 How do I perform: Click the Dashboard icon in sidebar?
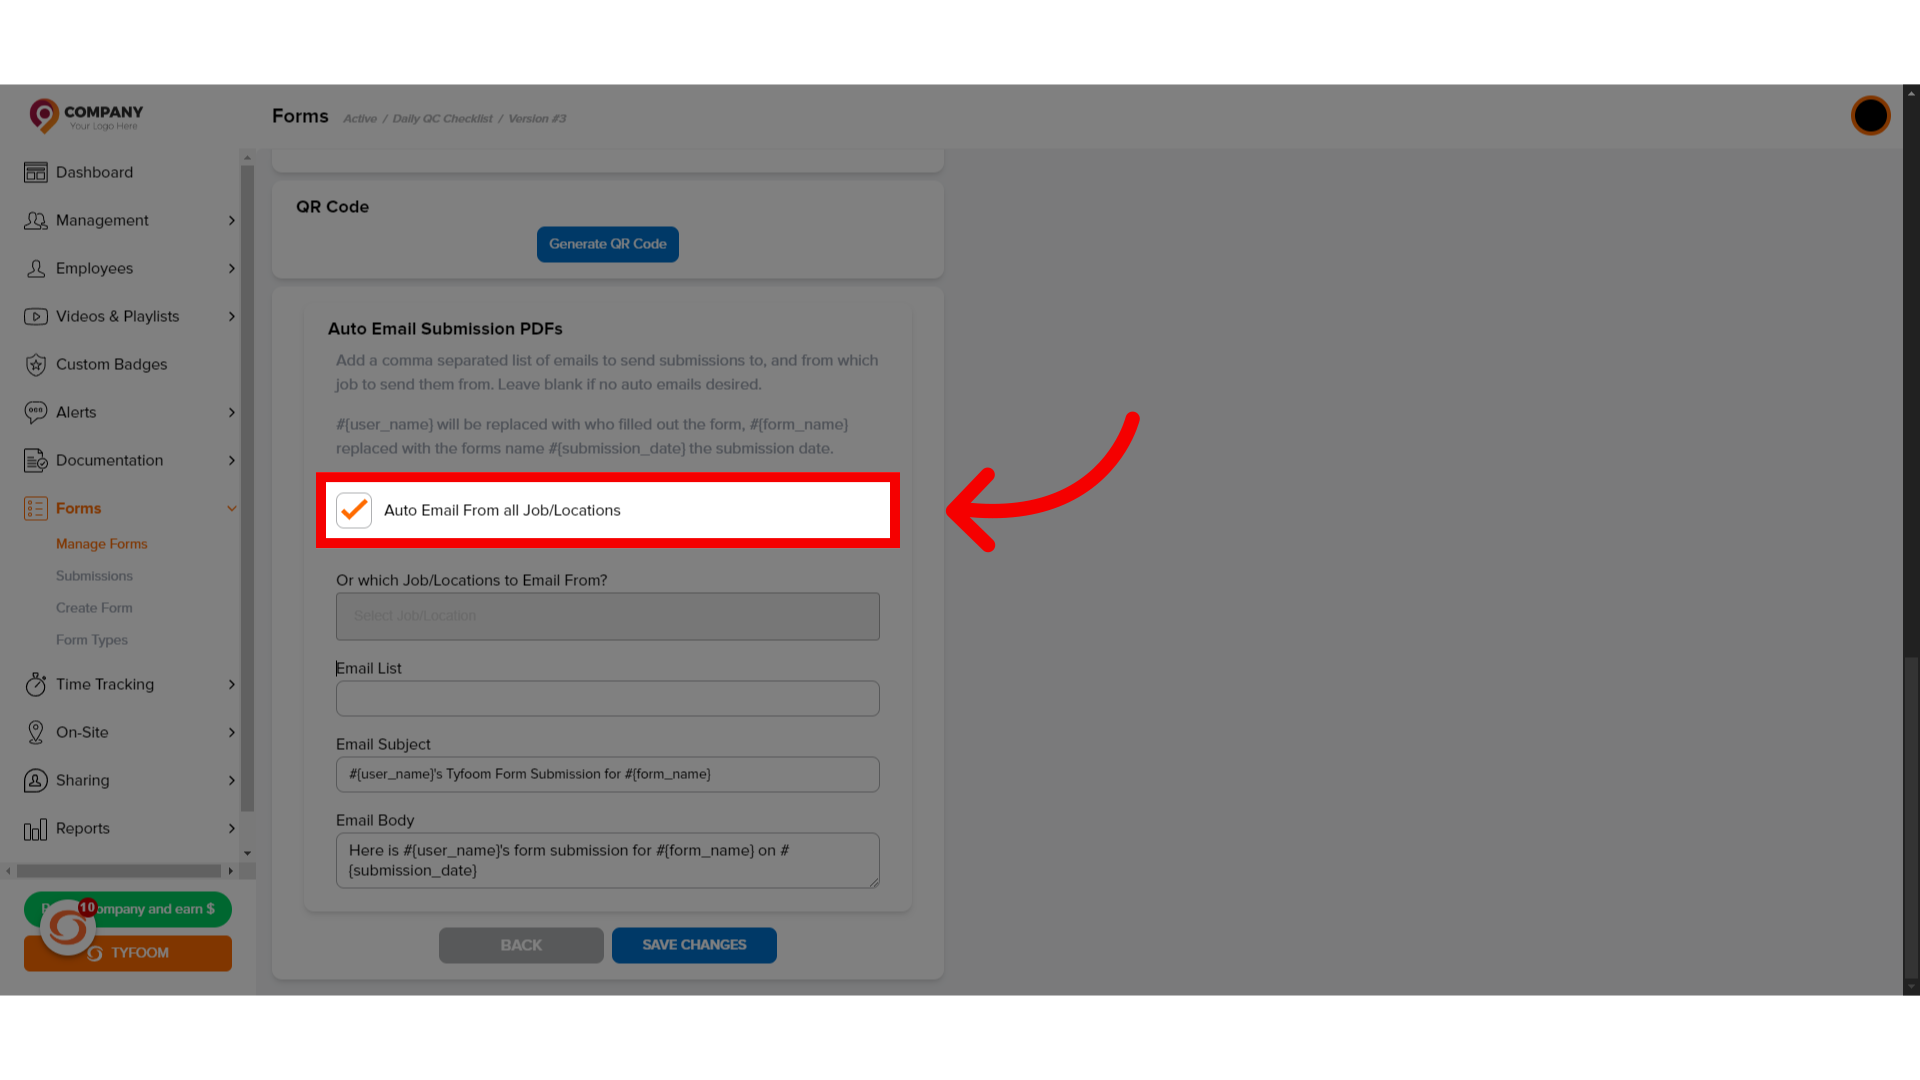point(36,171)
